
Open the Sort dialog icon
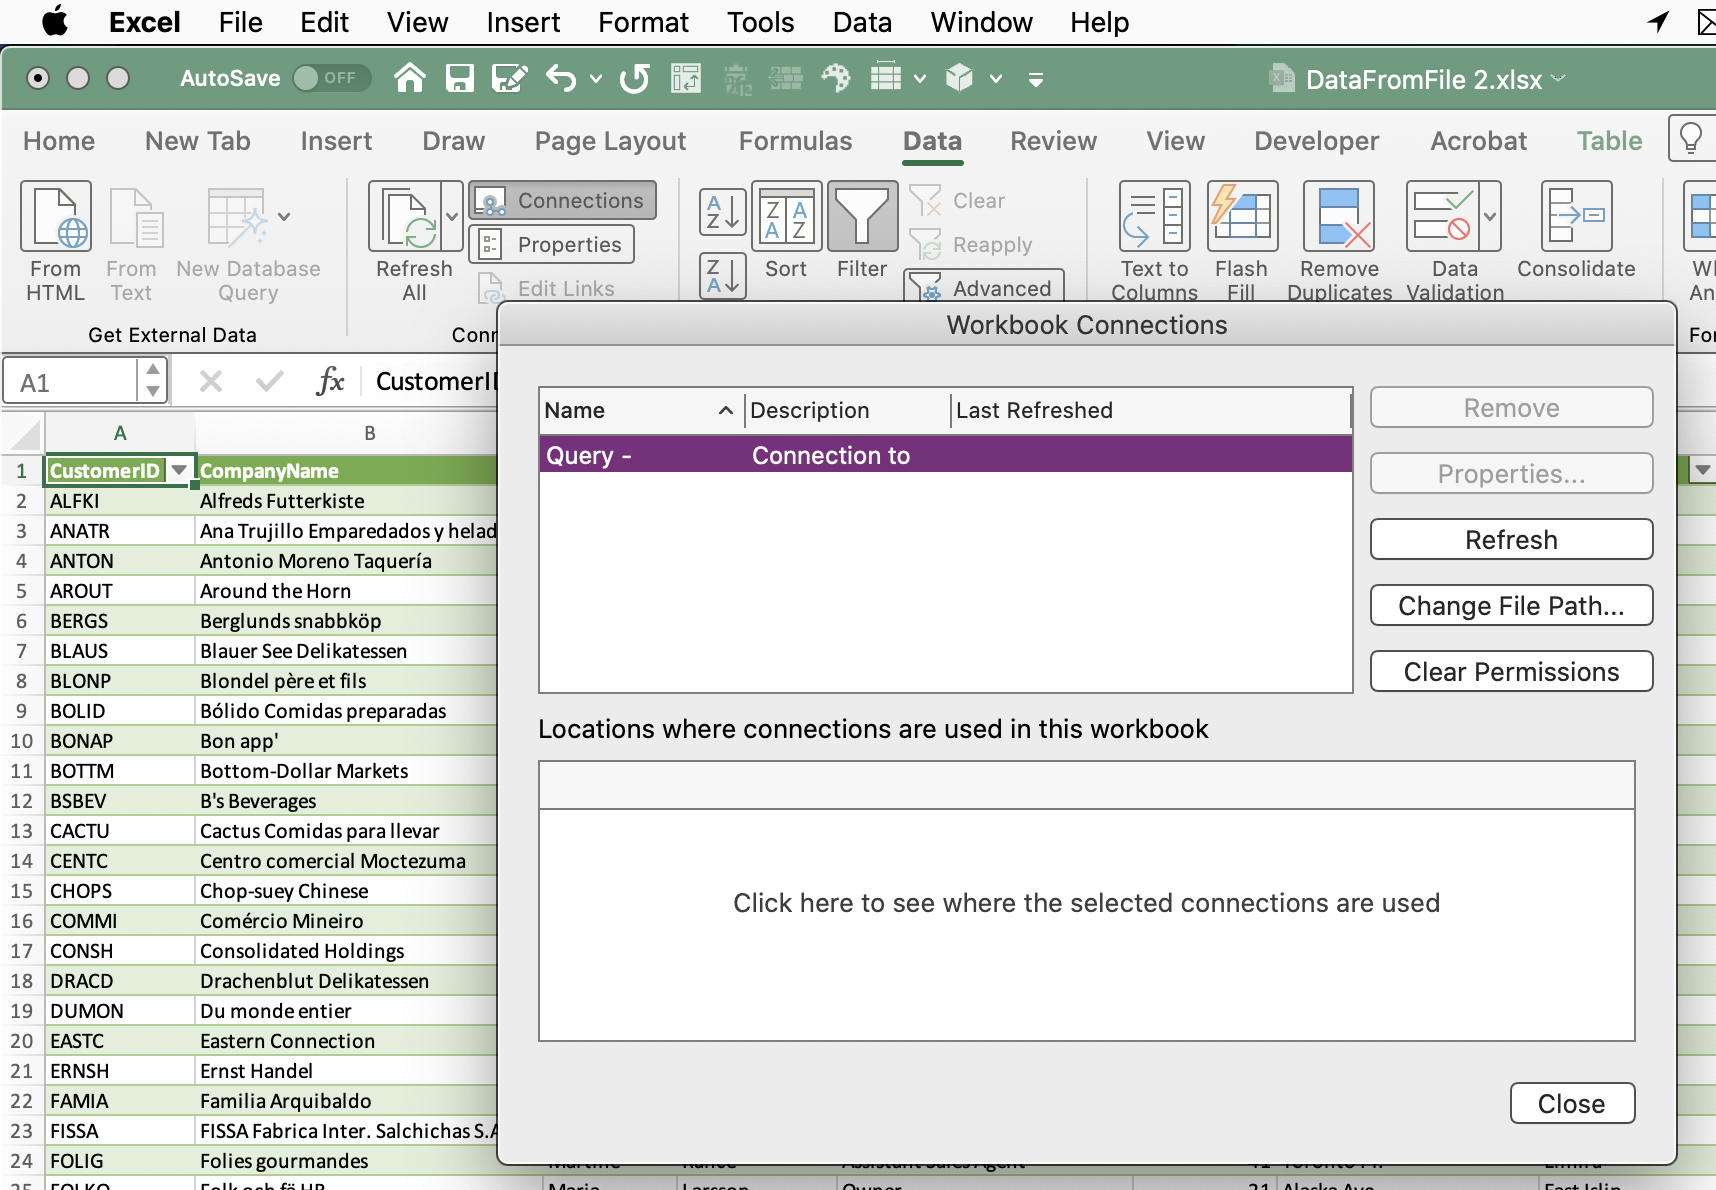[x=787, y=216]
